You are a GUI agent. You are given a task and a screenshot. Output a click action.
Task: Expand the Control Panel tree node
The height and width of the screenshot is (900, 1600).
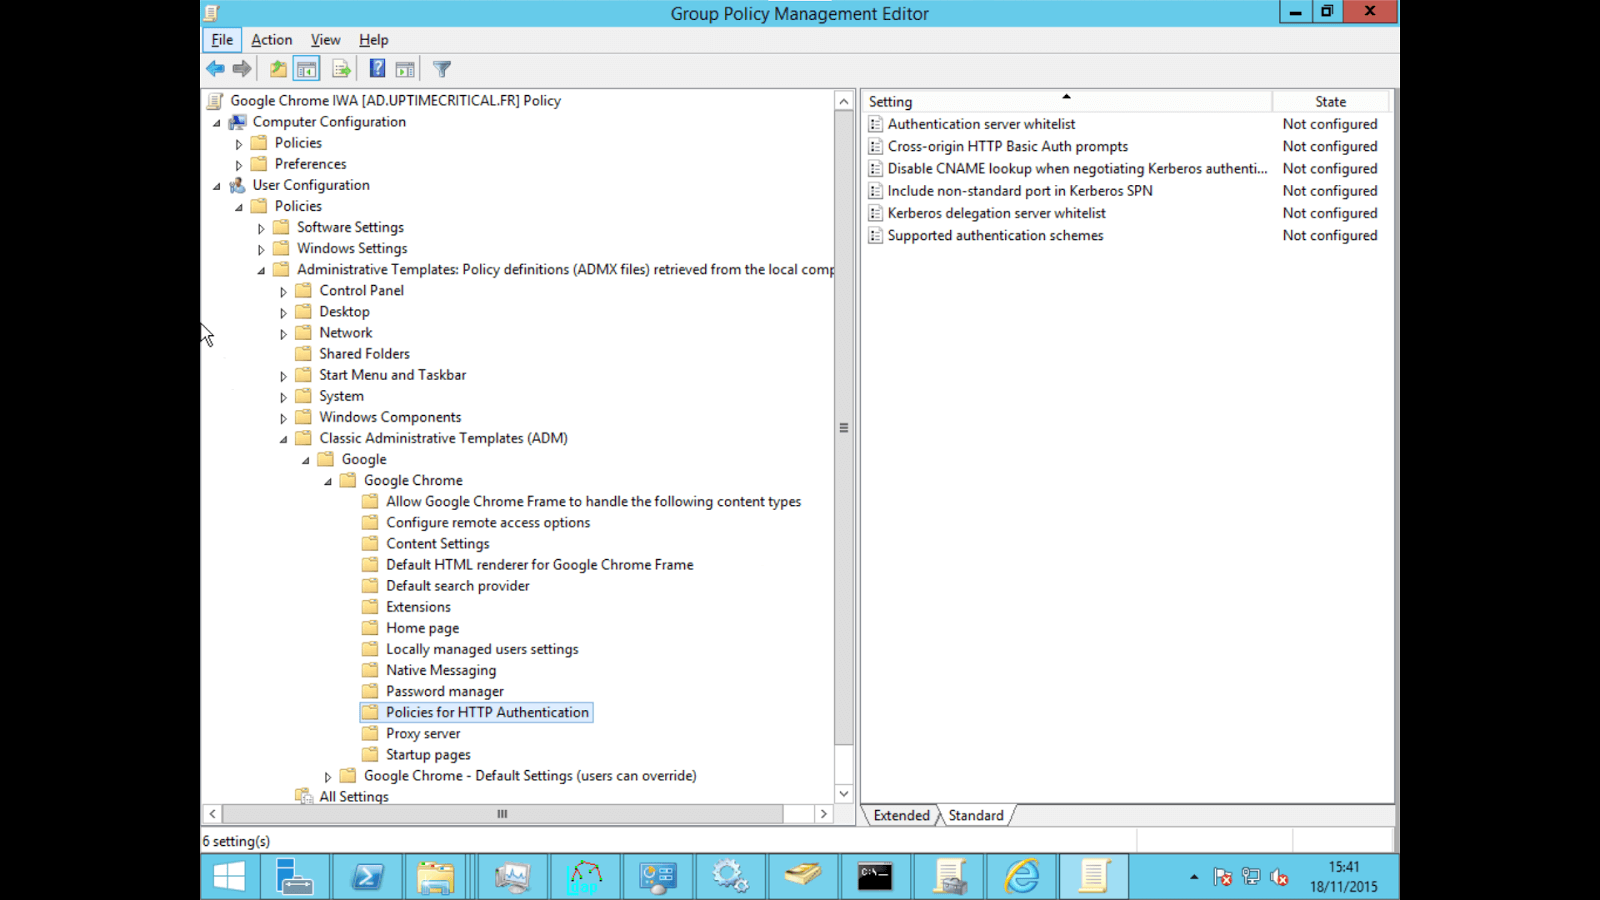coord(283,290)
